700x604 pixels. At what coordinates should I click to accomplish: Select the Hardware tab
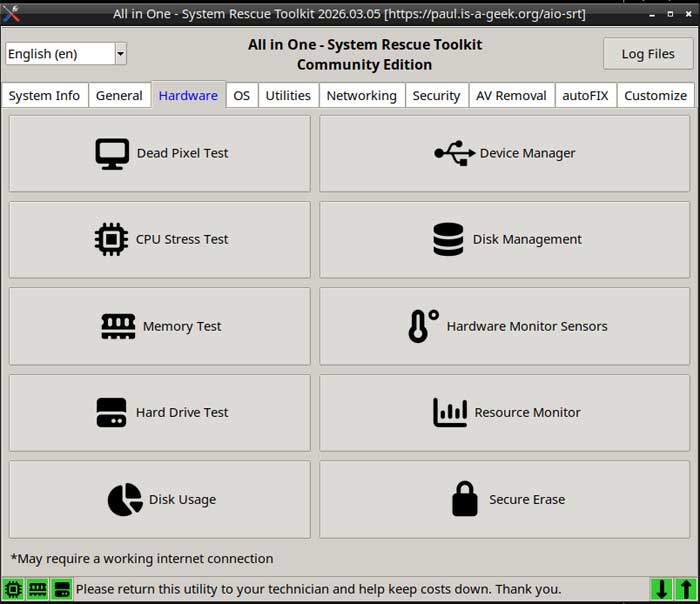pos(188,95)
